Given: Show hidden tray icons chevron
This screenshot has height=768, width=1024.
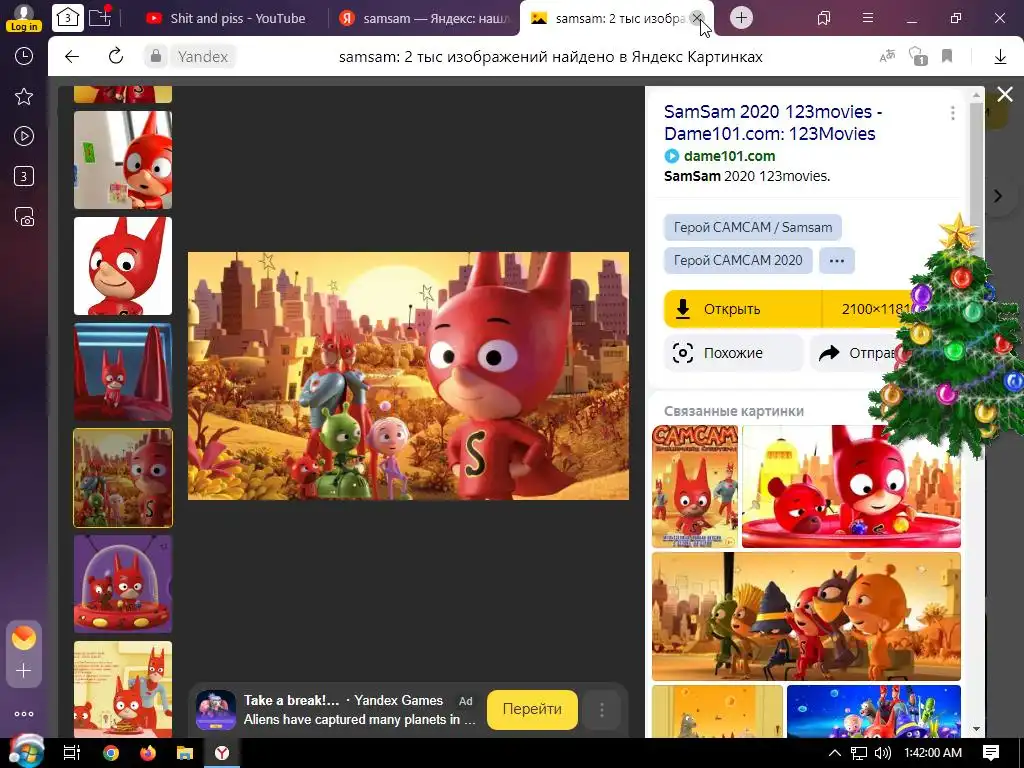Looking at the screenshot, I should click(x=835, y=753).
